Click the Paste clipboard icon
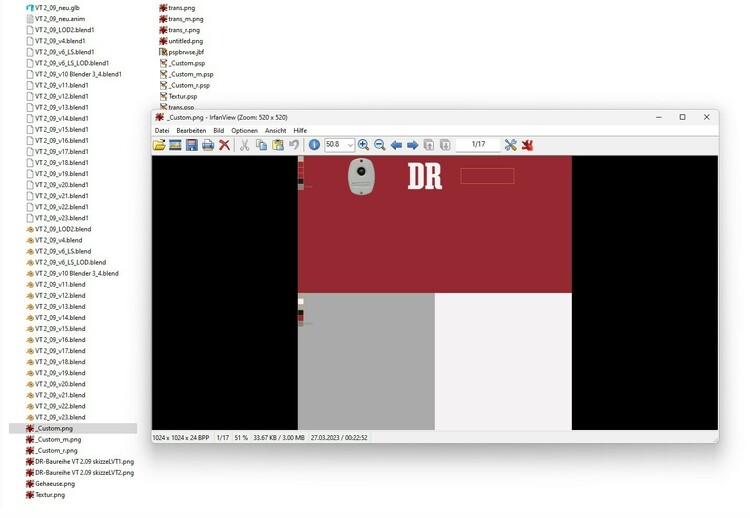 click(x=277, y=145)
